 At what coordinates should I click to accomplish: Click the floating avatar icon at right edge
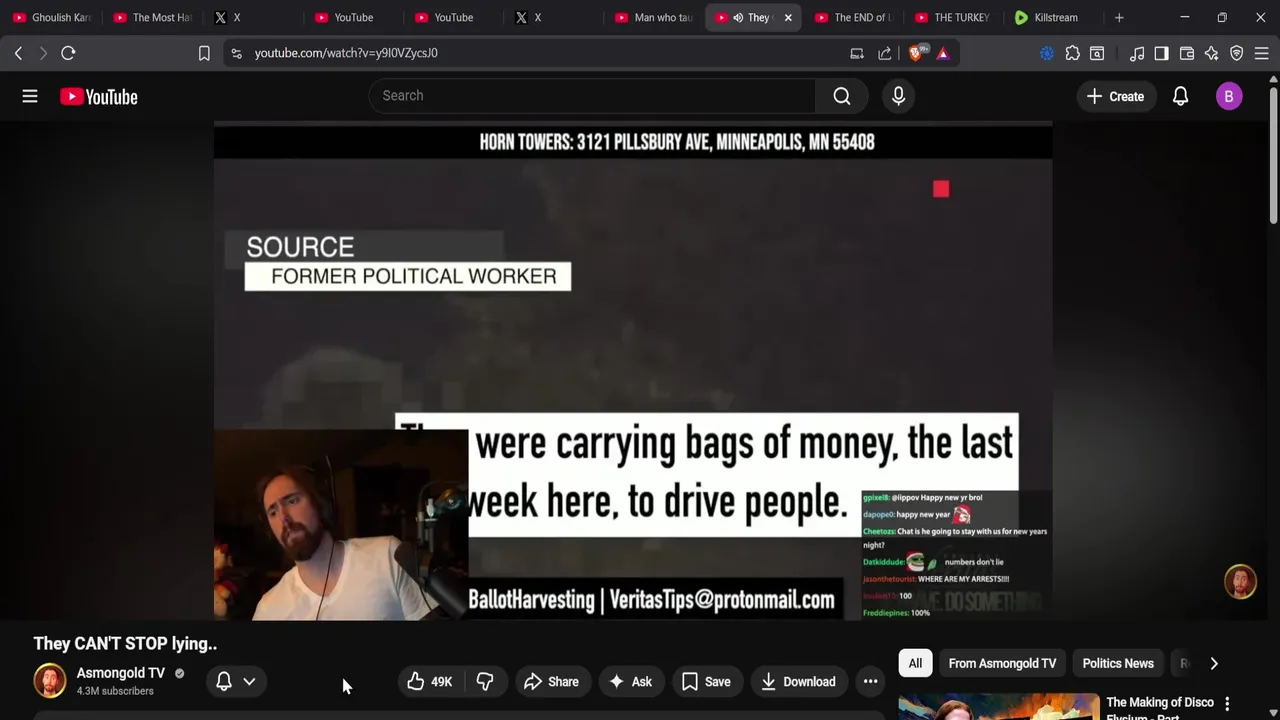pyautogui.click(x=1240, y=582)
